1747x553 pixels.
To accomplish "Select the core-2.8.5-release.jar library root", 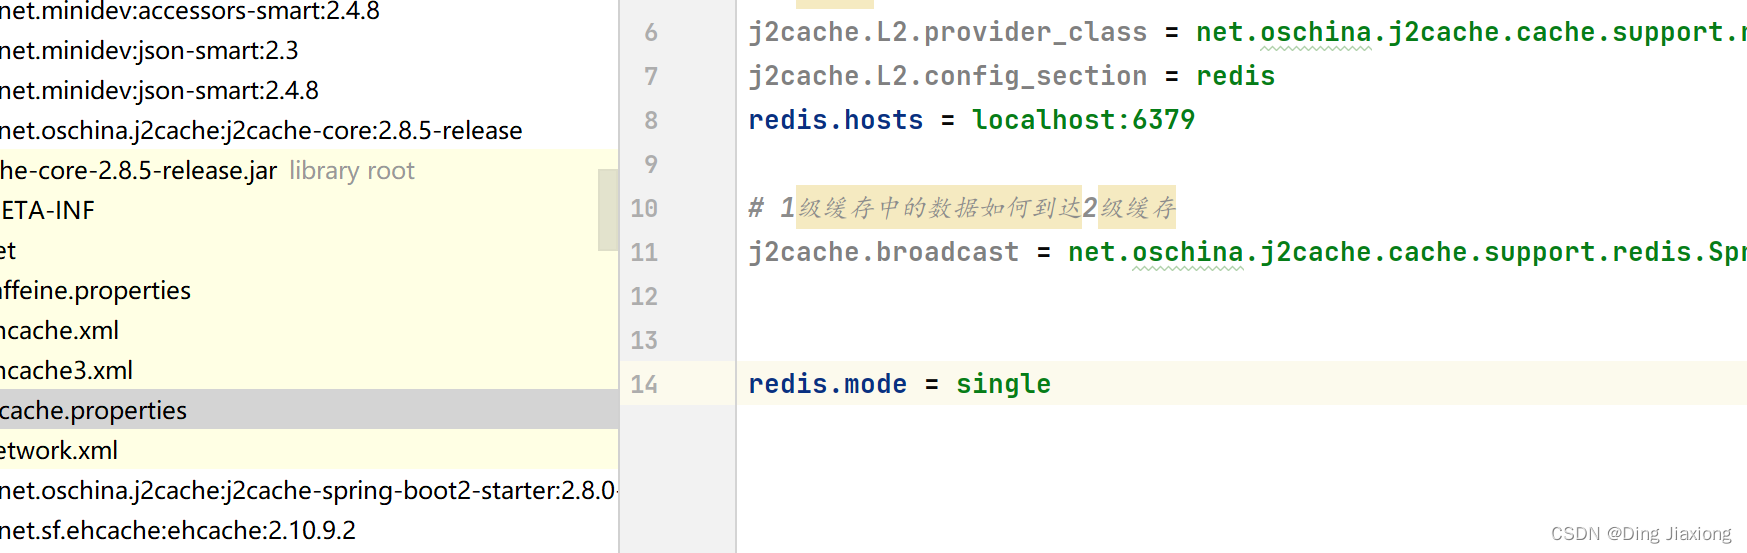I will [x=207, y=170].
